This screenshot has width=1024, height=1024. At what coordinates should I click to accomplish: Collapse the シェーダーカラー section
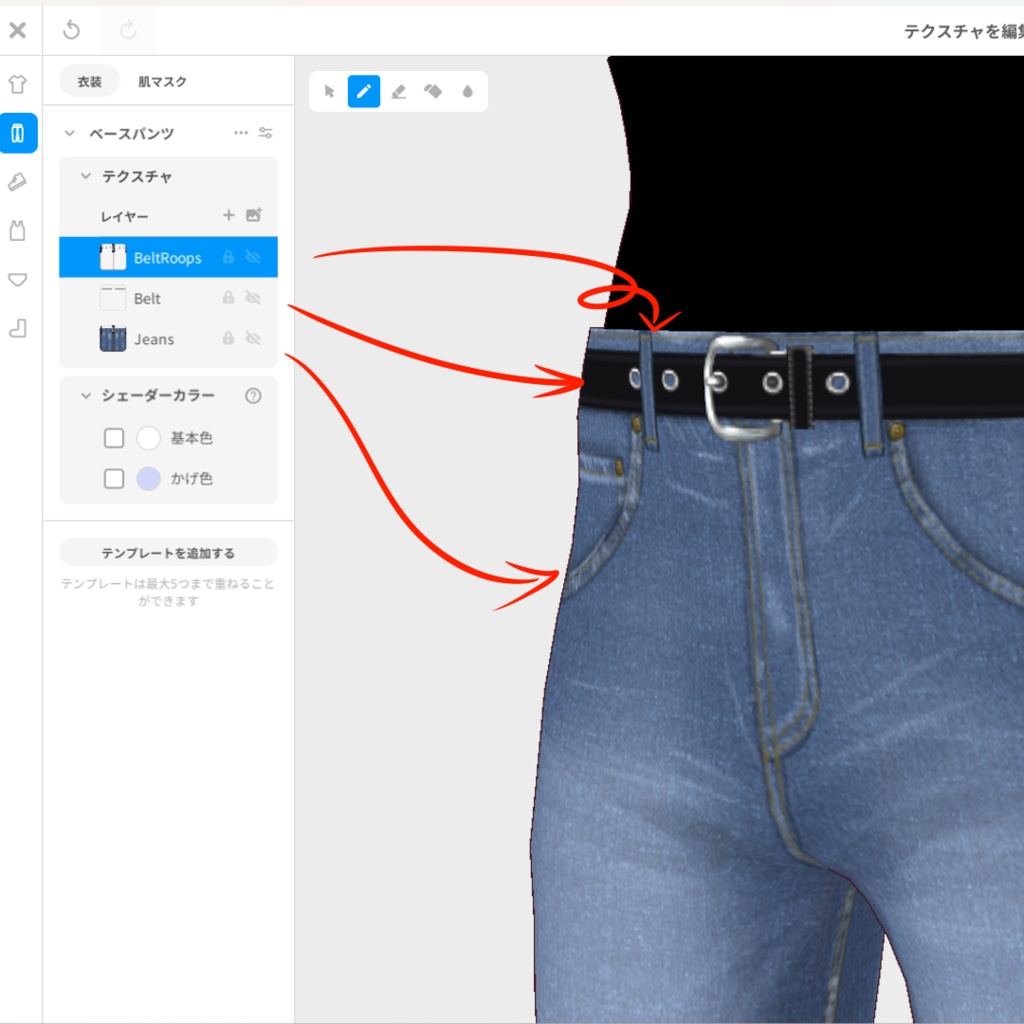pyautogui.click(x=86, y=395)
